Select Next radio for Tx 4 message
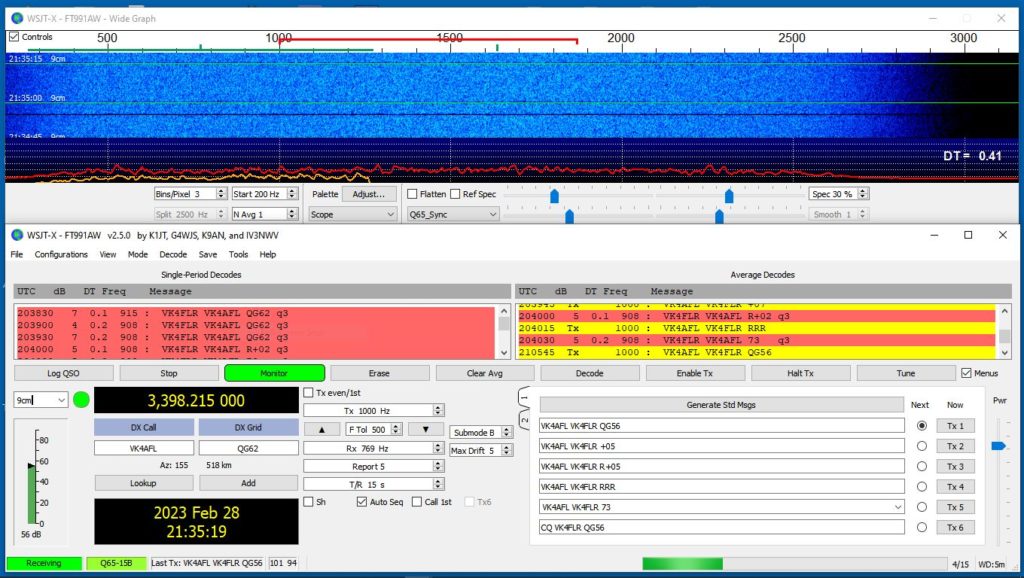 click(x=921, y=487)
